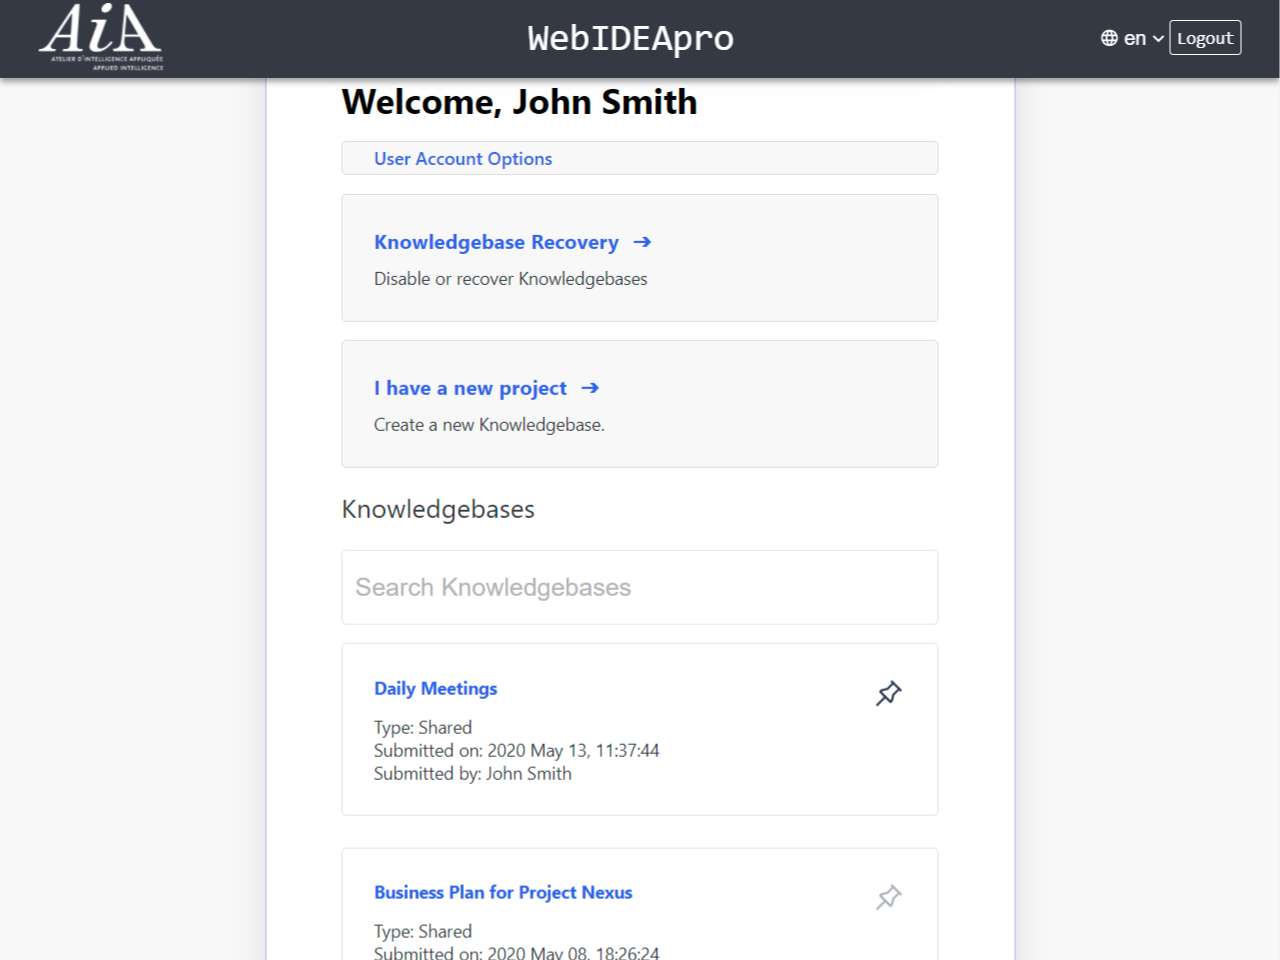Open the en language dropdown
1280x960 pixels.
pos(1143,38)
